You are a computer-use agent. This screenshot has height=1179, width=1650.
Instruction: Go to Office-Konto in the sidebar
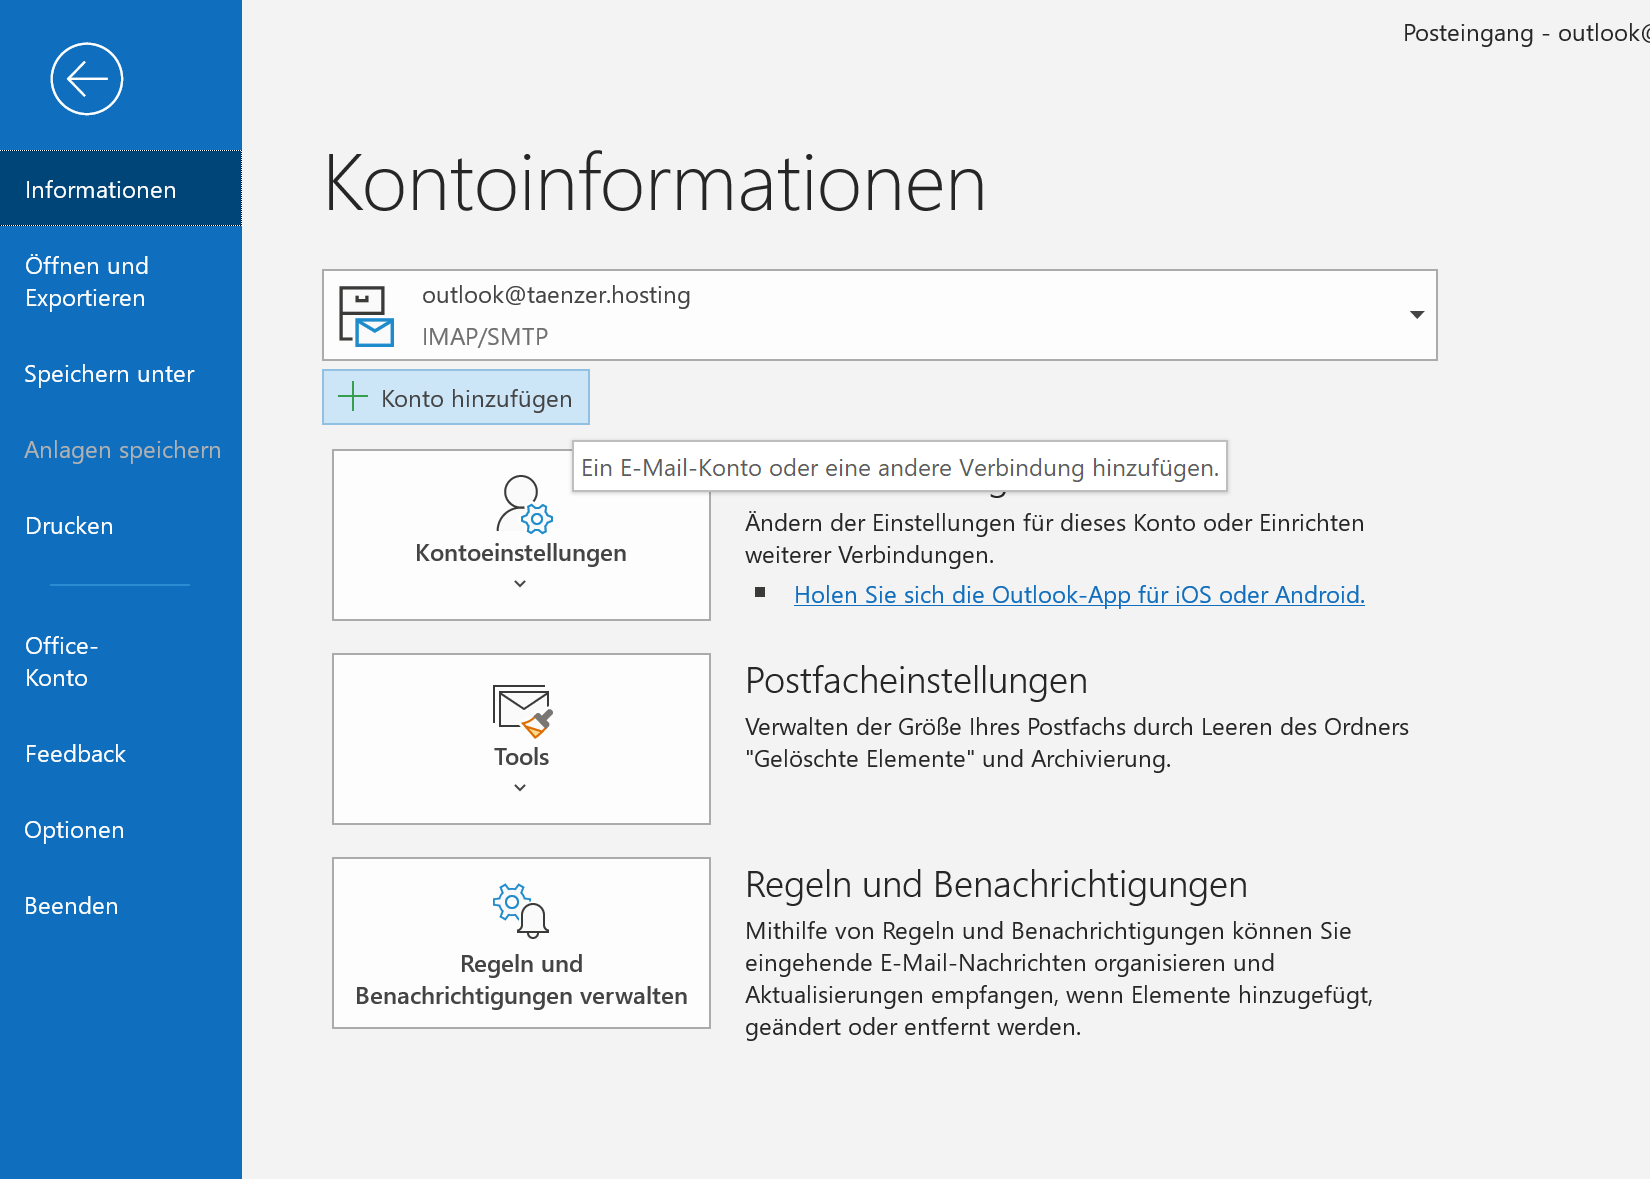(x=61, y=662)
